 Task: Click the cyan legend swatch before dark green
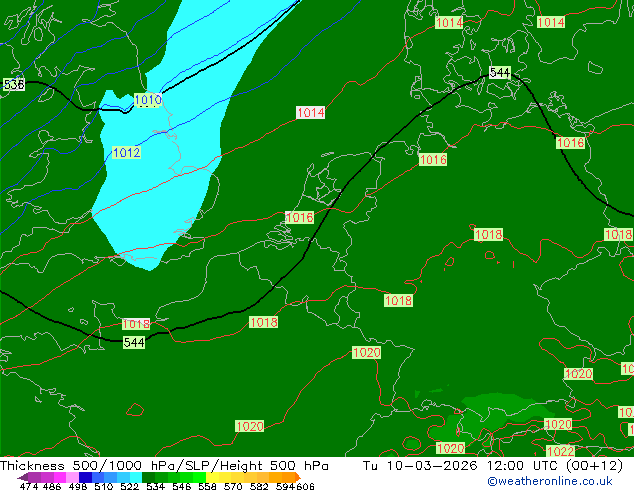[x=136, y=477]
